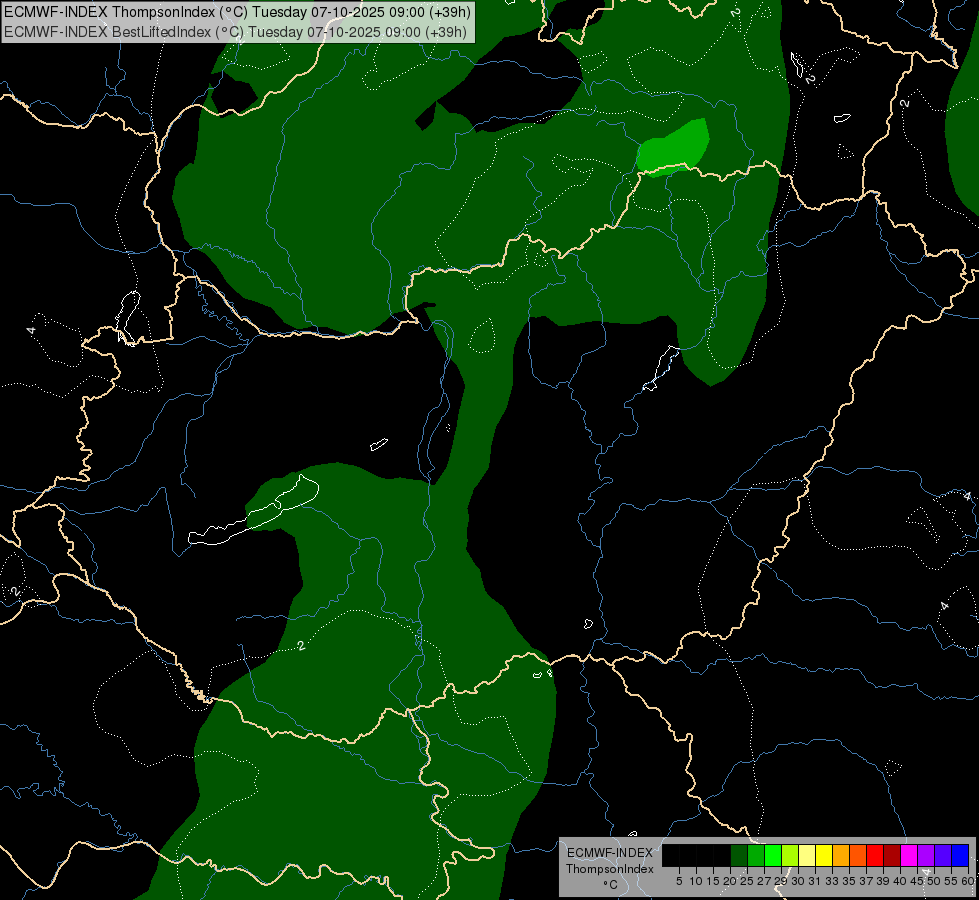
Task: Click the dark red 39–40 legend swatch
Action: 892,855
